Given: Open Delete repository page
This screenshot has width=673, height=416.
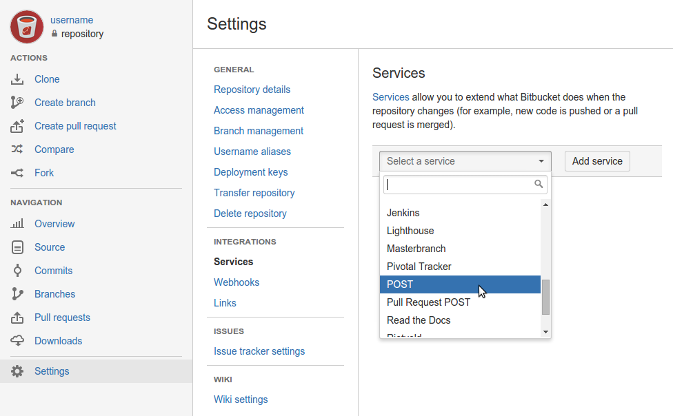Looking at the screenshot, I should tap(250, 213).
